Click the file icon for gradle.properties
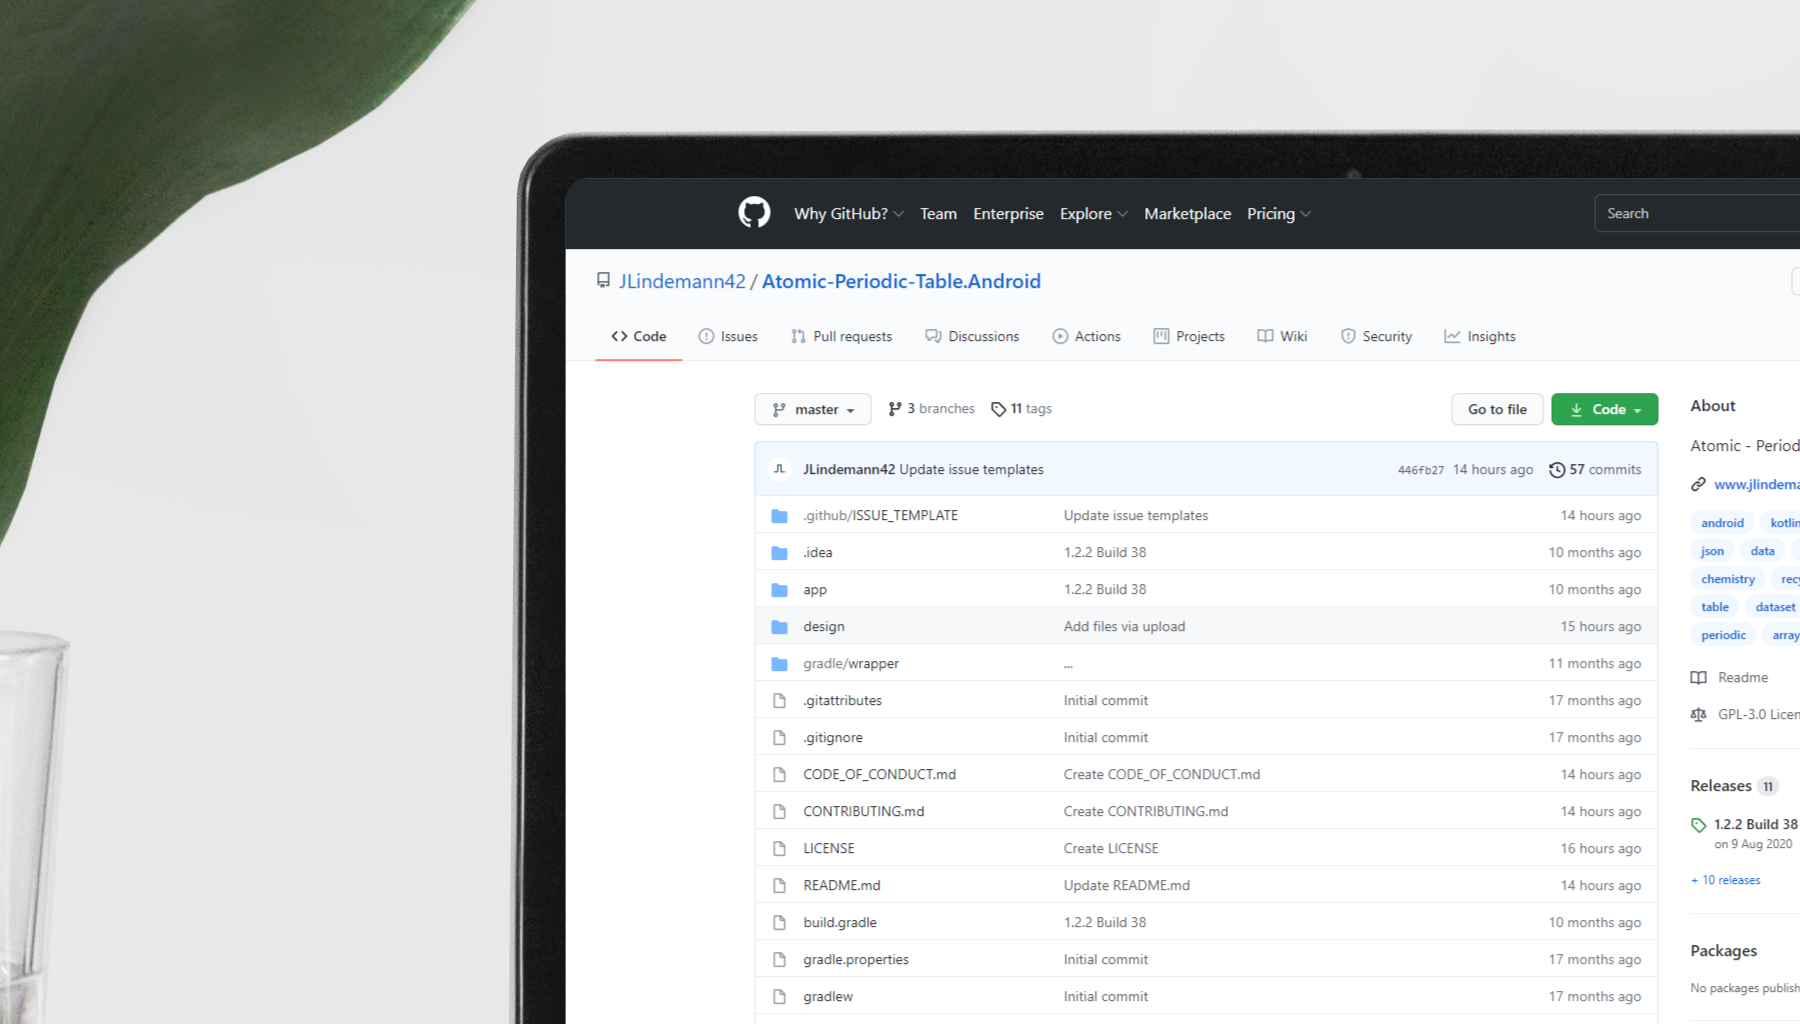This screenshot has height=1024, width=1800. click(x=779, y=960)
